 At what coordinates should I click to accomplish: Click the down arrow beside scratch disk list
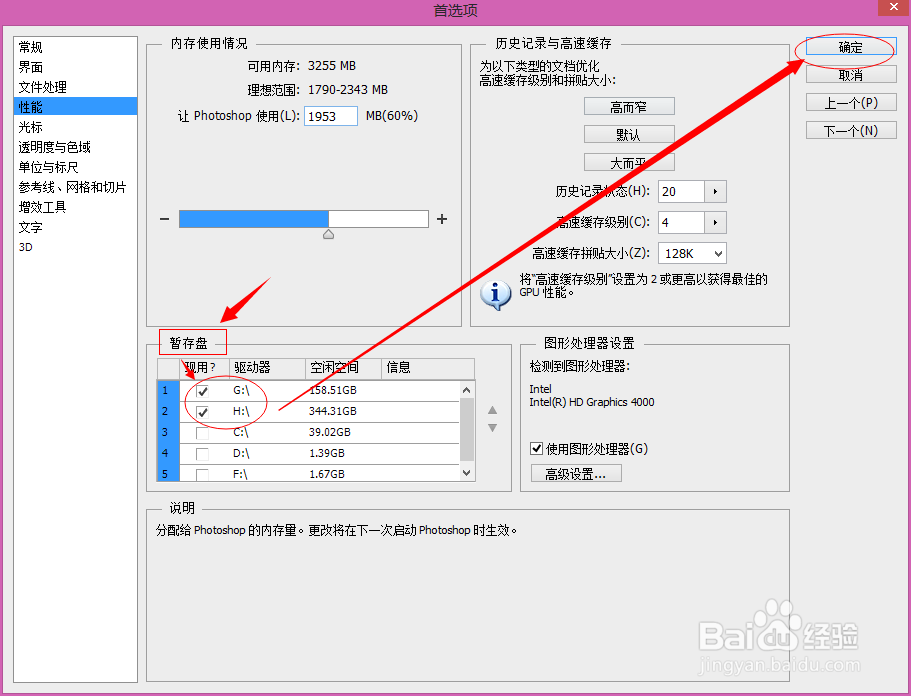point(492,426)
